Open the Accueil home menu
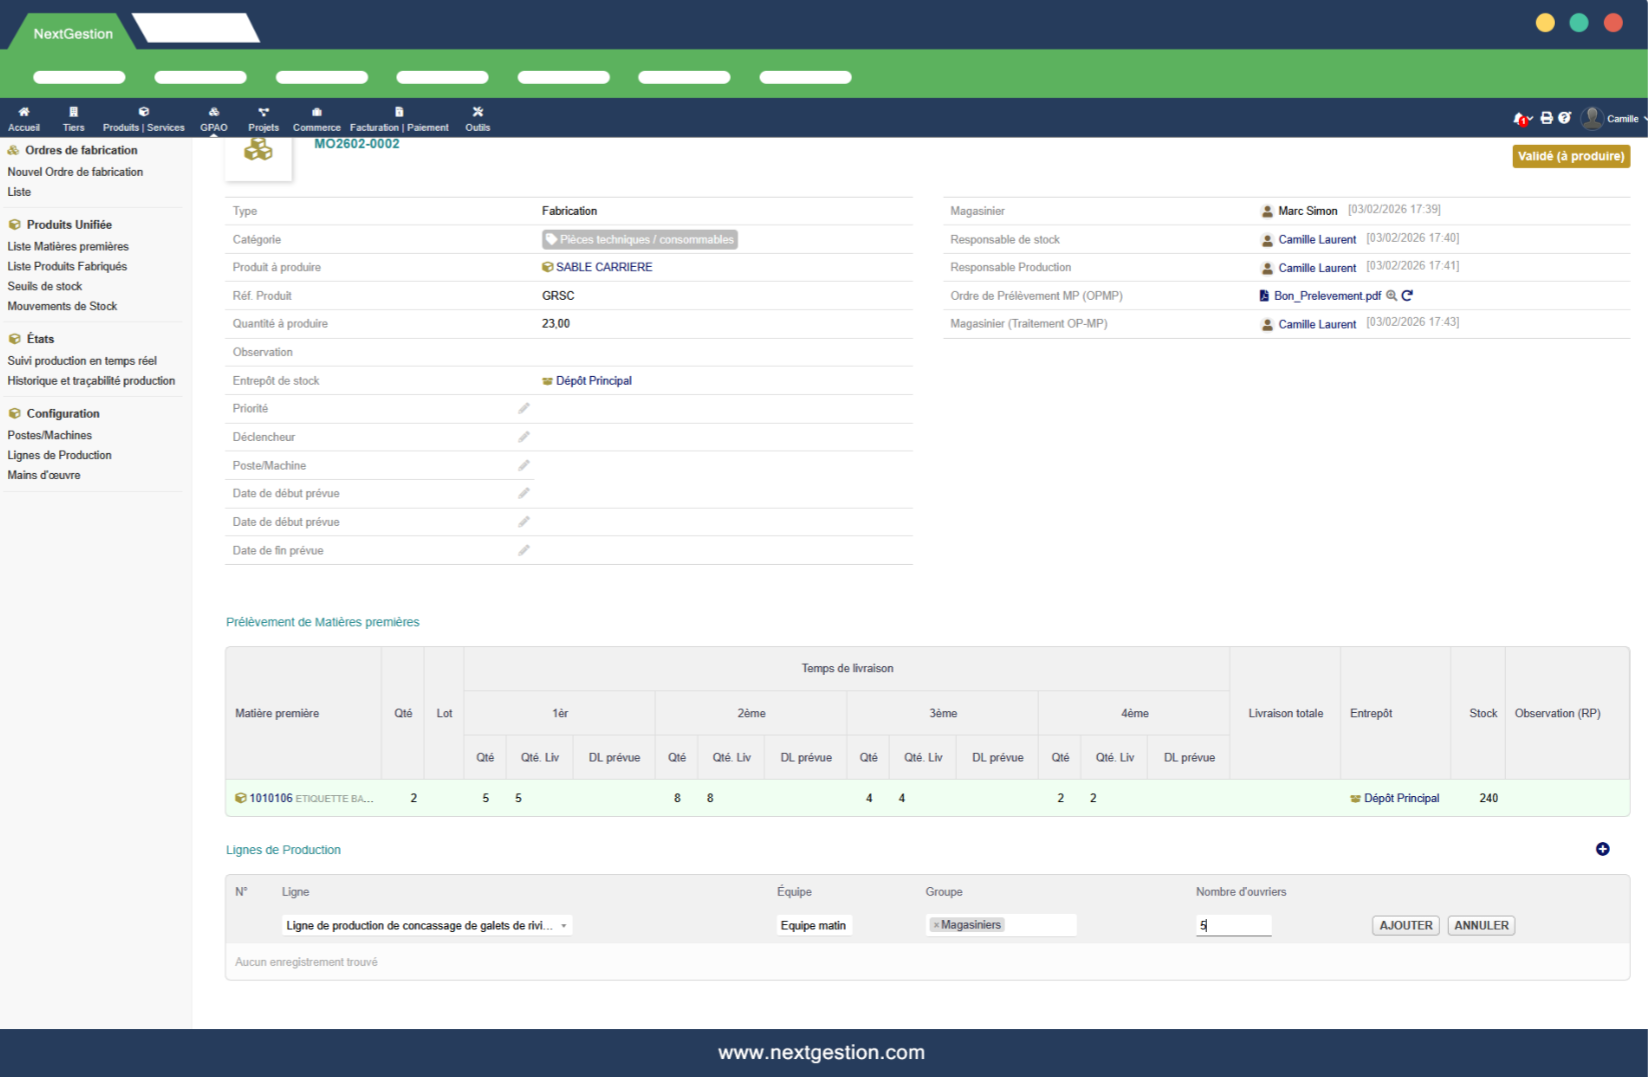Viewport: 1648px width, 1077px height. (24, 119)
